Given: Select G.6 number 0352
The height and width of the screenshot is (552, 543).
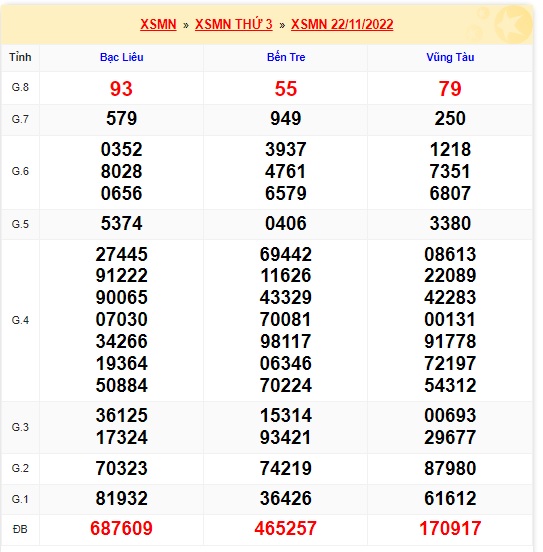Looking at the screenshot, I should tap(121, 149).
